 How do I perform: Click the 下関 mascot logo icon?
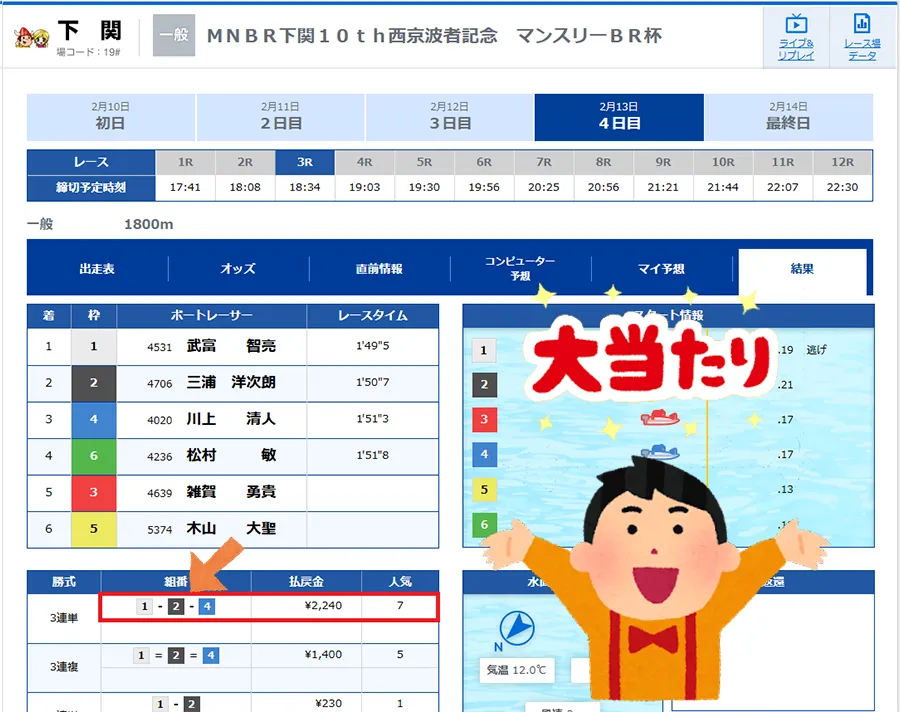(x=31, y=37)
